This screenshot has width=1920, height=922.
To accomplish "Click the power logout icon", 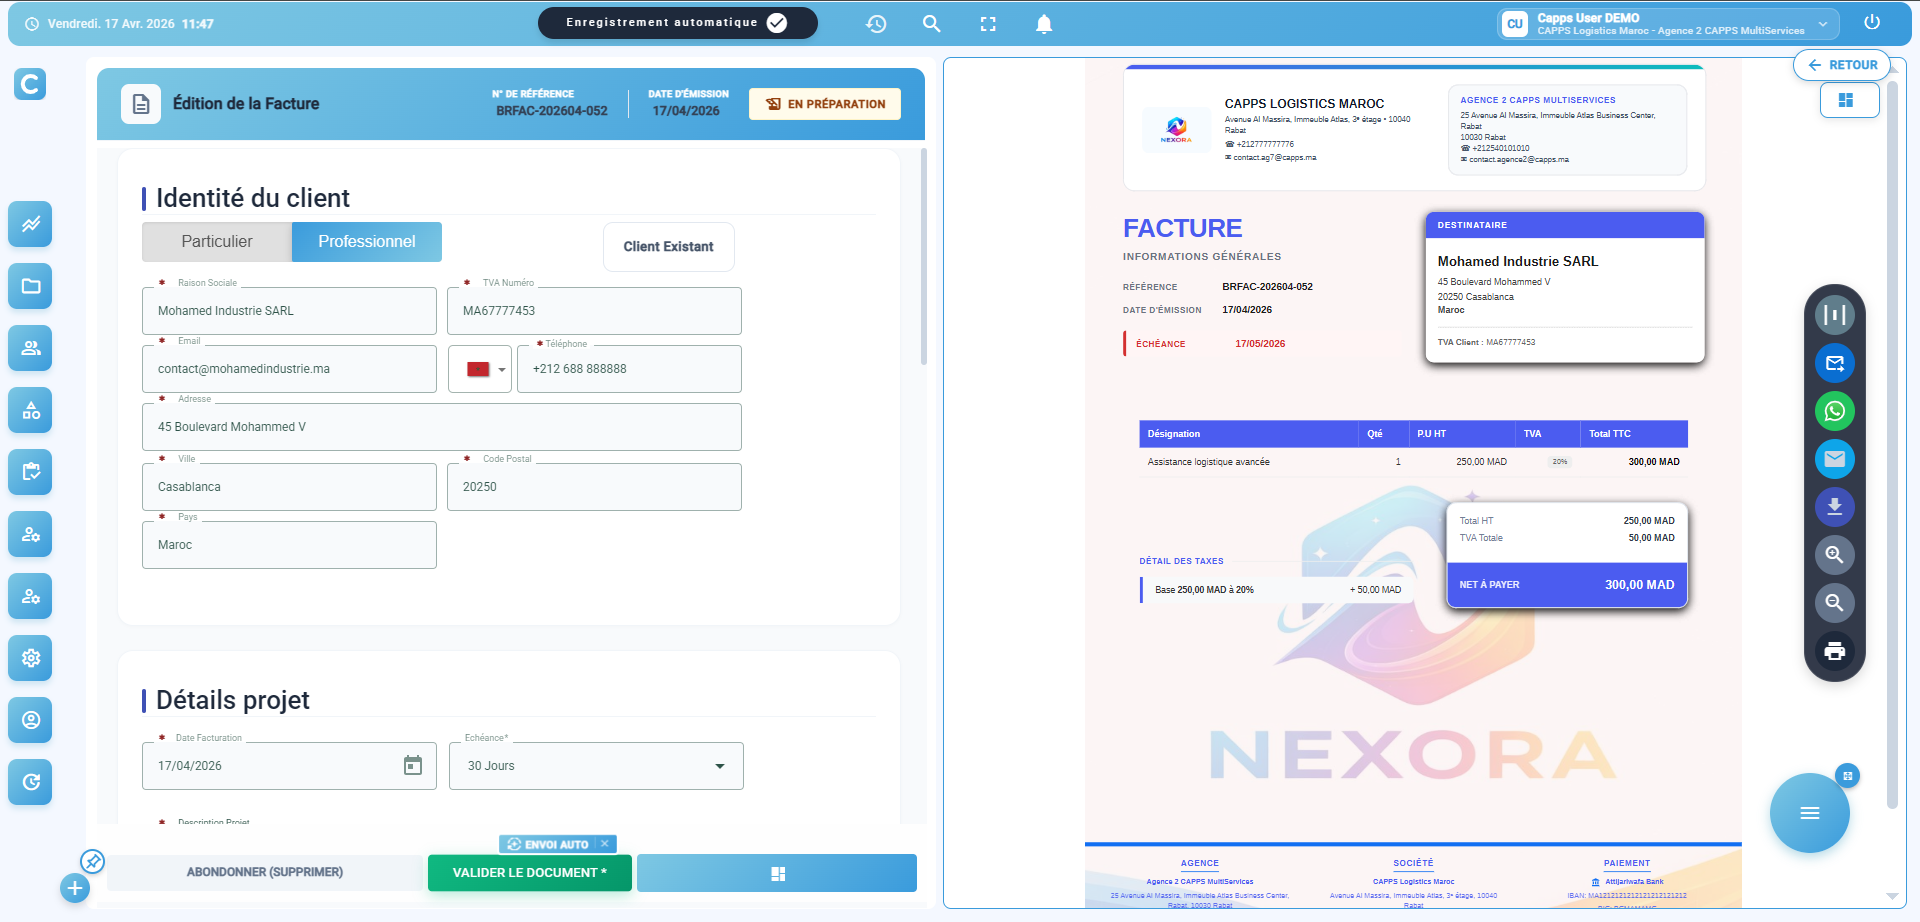I will (x=1872, y=22).
